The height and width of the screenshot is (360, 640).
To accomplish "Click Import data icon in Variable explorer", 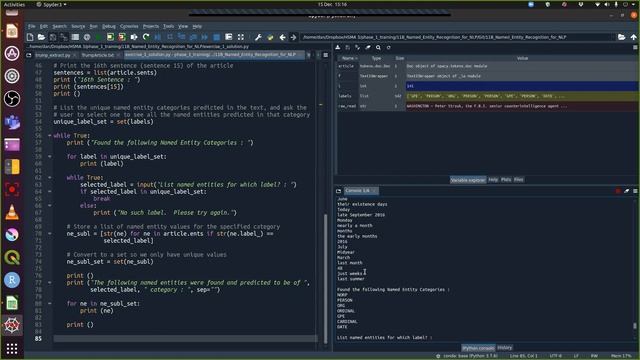I will point(338,47).
